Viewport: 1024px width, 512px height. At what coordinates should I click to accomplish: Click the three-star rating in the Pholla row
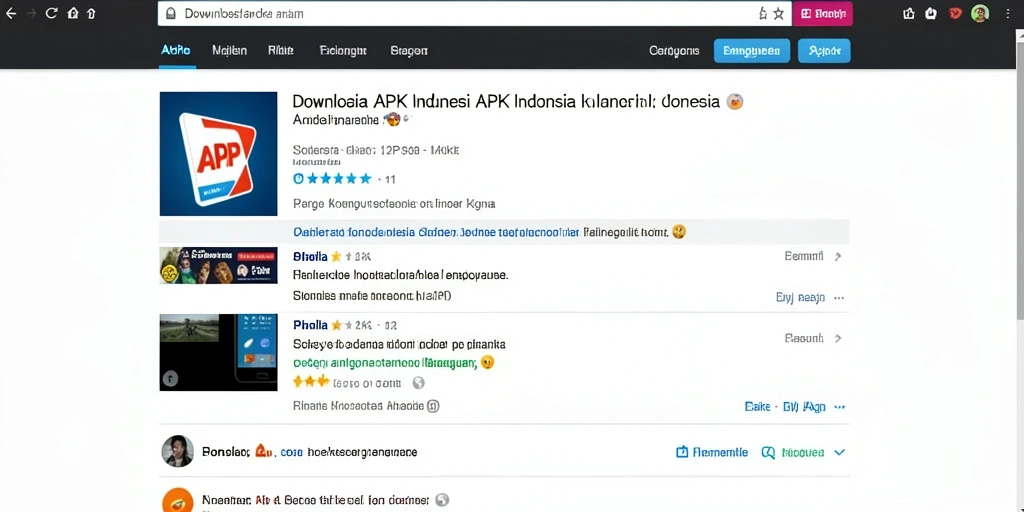pos(311,382)
